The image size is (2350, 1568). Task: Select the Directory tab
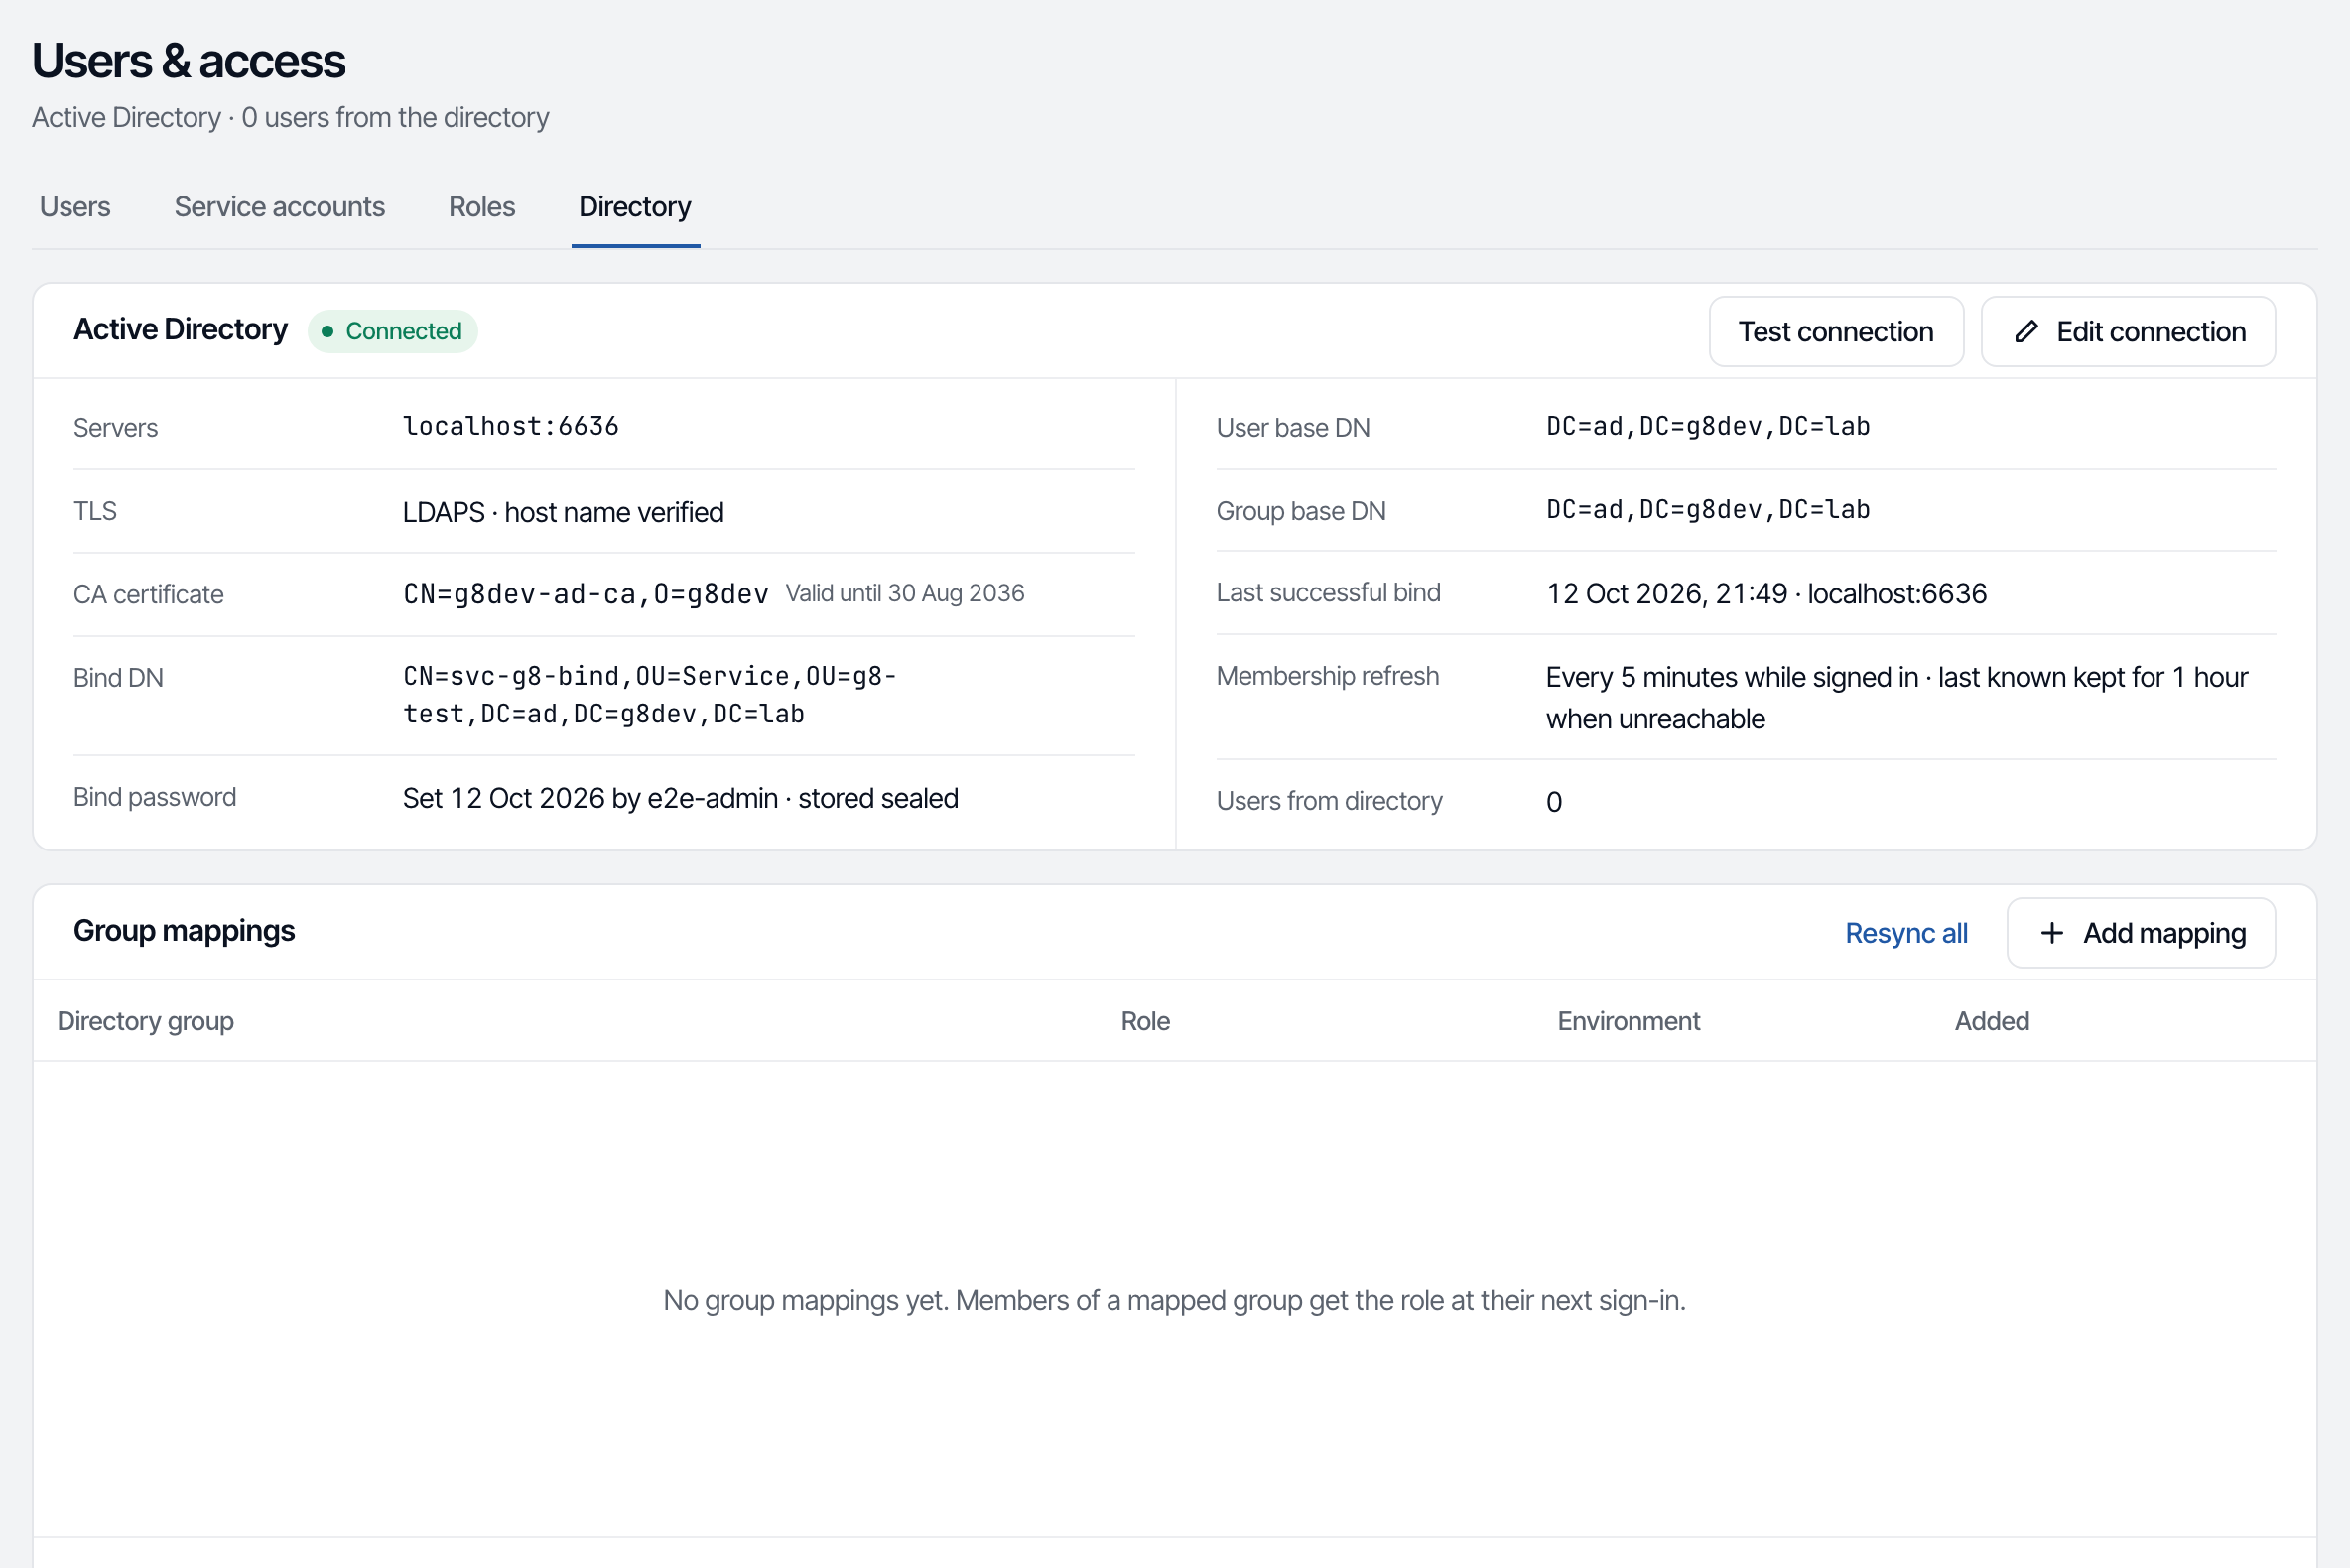pos(635,207)
